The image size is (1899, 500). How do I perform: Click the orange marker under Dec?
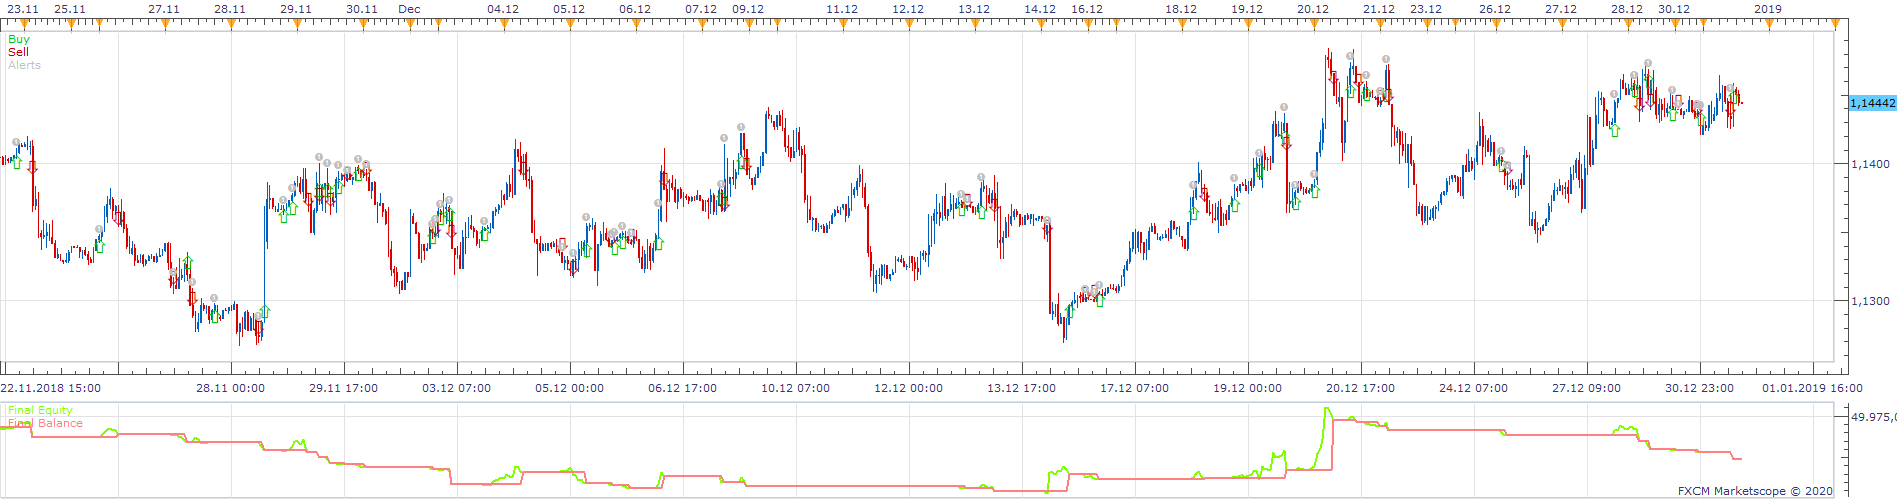pyautogui.click(x=410, y=23)
